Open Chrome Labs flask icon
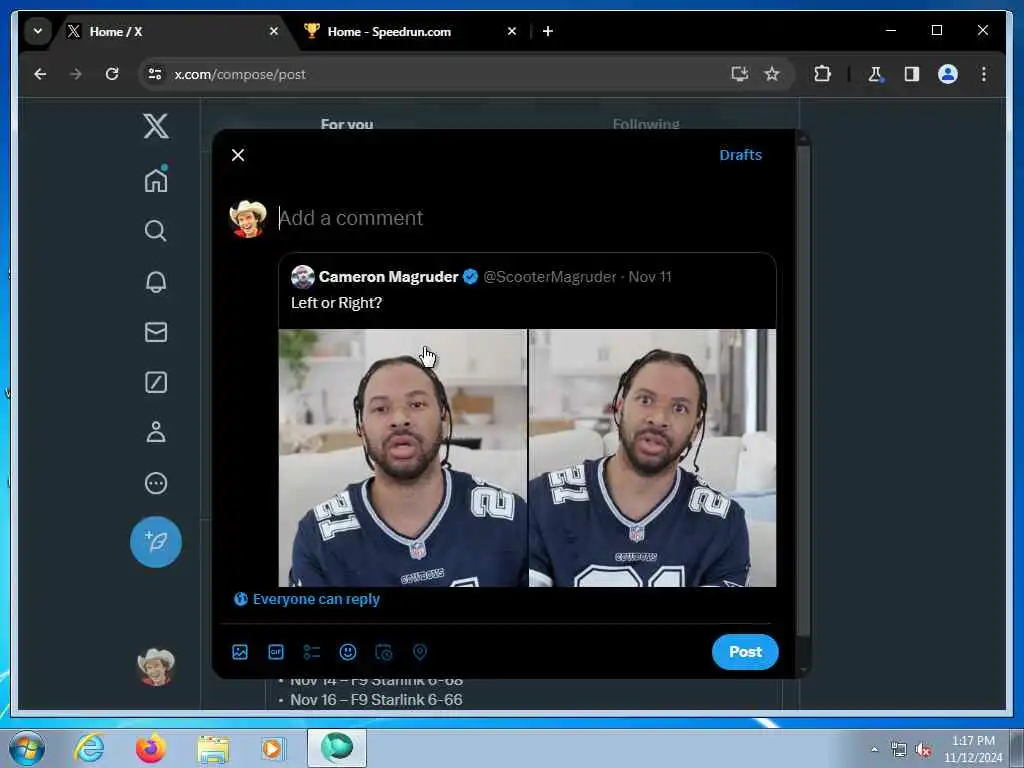 tap(875, 74)
